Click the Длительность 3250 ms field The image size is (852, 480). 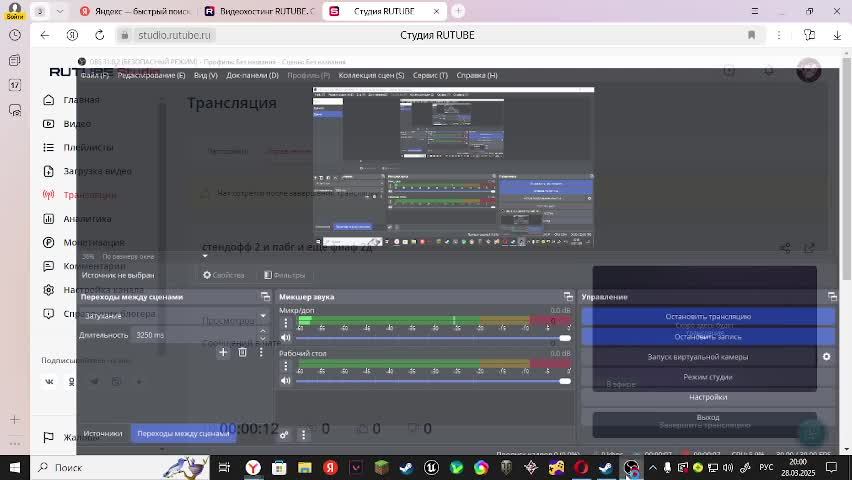coord(193,335)
